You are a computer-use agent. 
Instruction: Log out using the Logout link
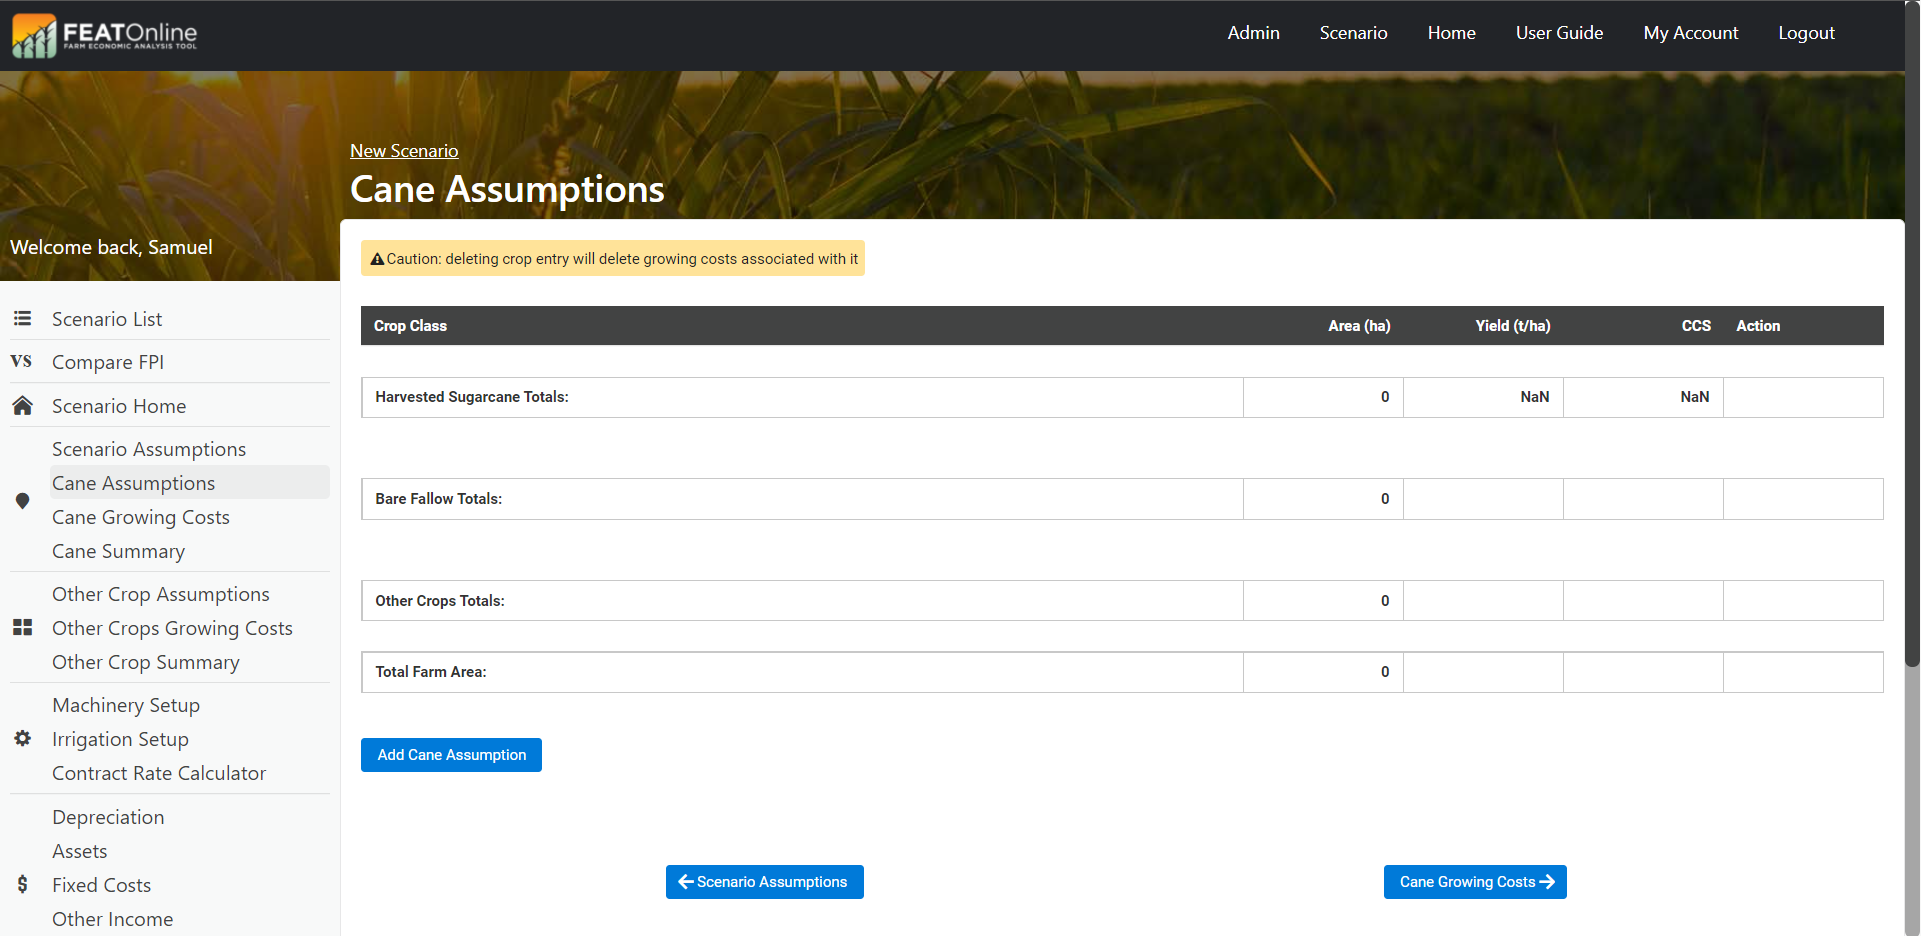[x=1805, y=33]
